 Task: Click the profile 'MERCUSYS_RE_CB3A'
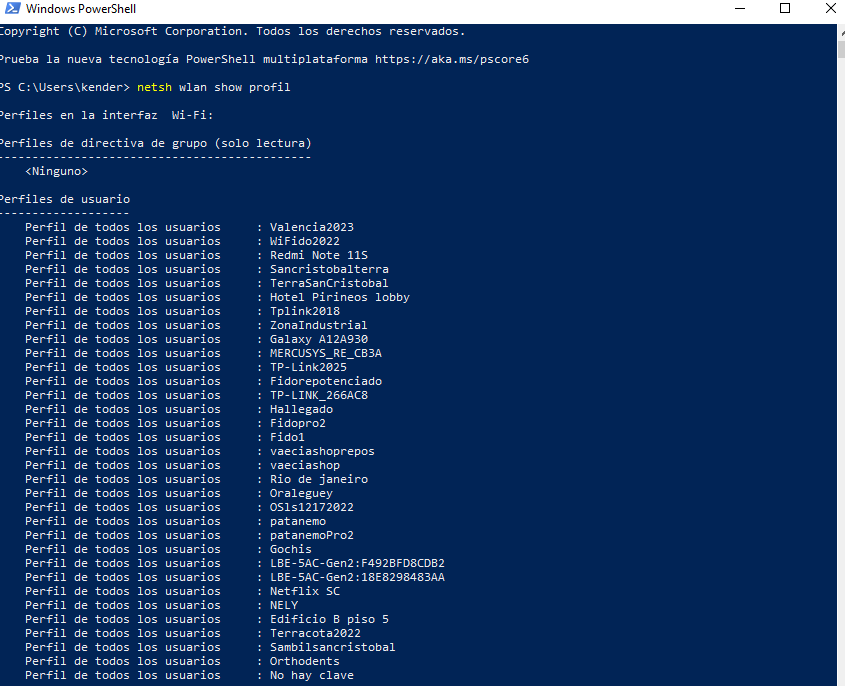(x=325, y=354)
